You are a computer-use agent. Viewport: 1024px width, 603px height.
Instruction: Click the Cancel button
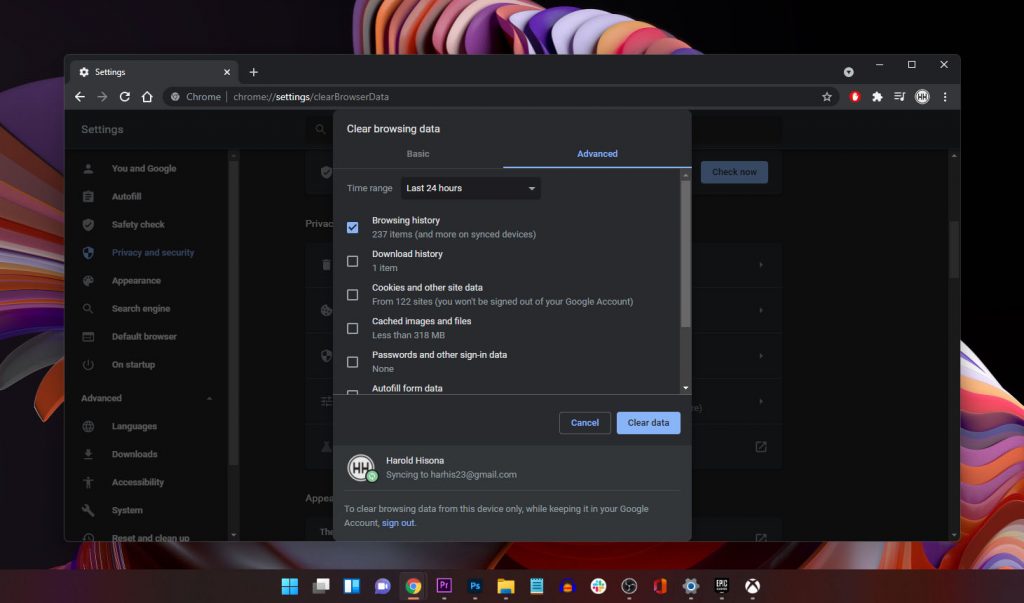(x=584, y=423)
